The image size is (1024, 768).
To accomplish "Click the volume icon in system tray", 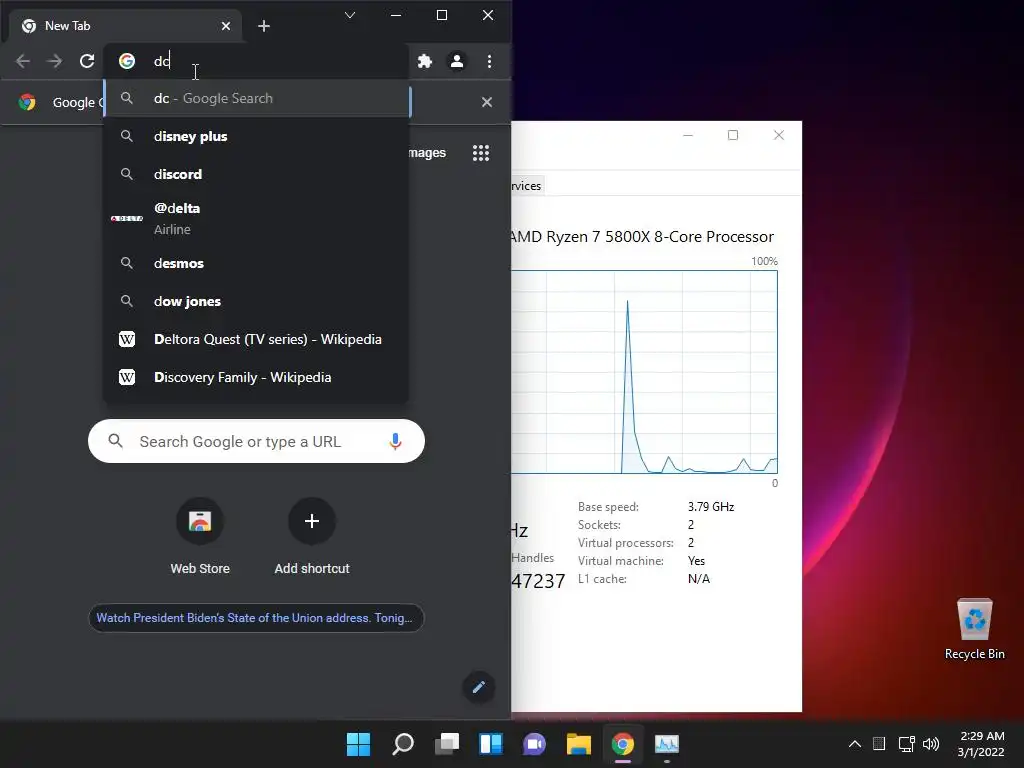I will point(931,744).
